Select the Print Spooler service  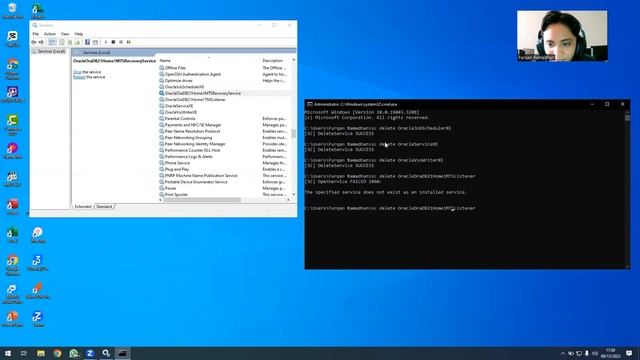tap(224, 194)
